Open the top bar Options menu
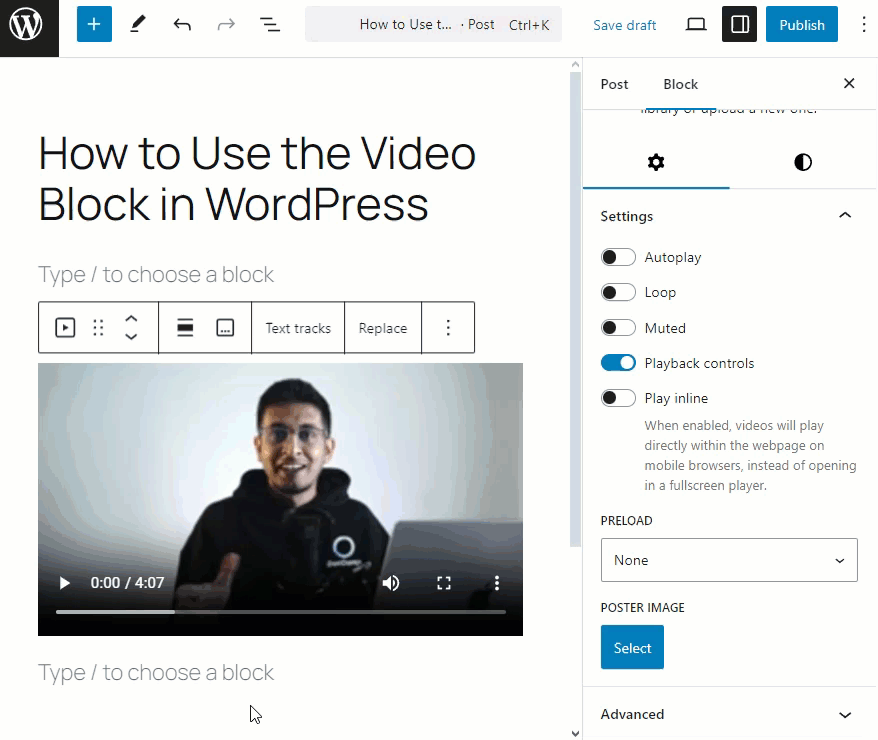Image resolution: width=878 pixels, height=740 pixels. pyautogui.click(x=864, y=25)
